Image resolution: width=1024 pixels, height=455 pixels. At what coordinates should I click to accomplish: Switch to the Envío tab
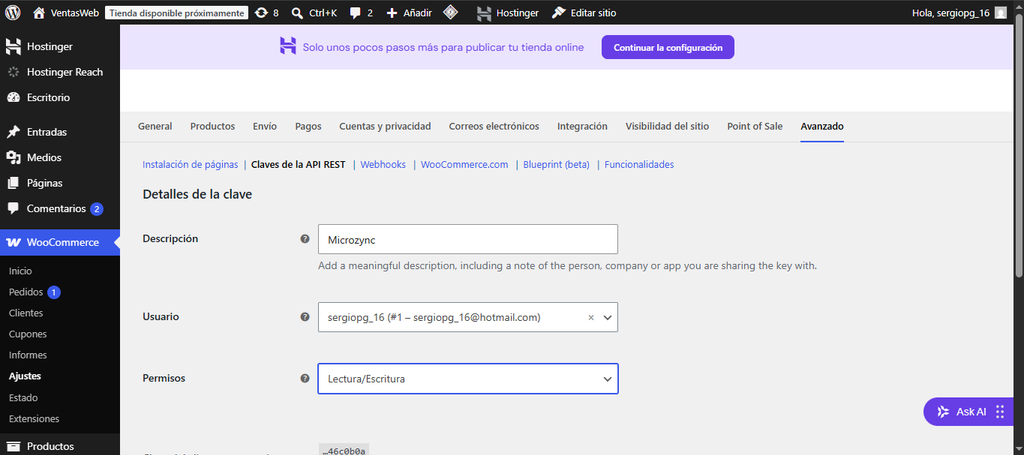264,126
